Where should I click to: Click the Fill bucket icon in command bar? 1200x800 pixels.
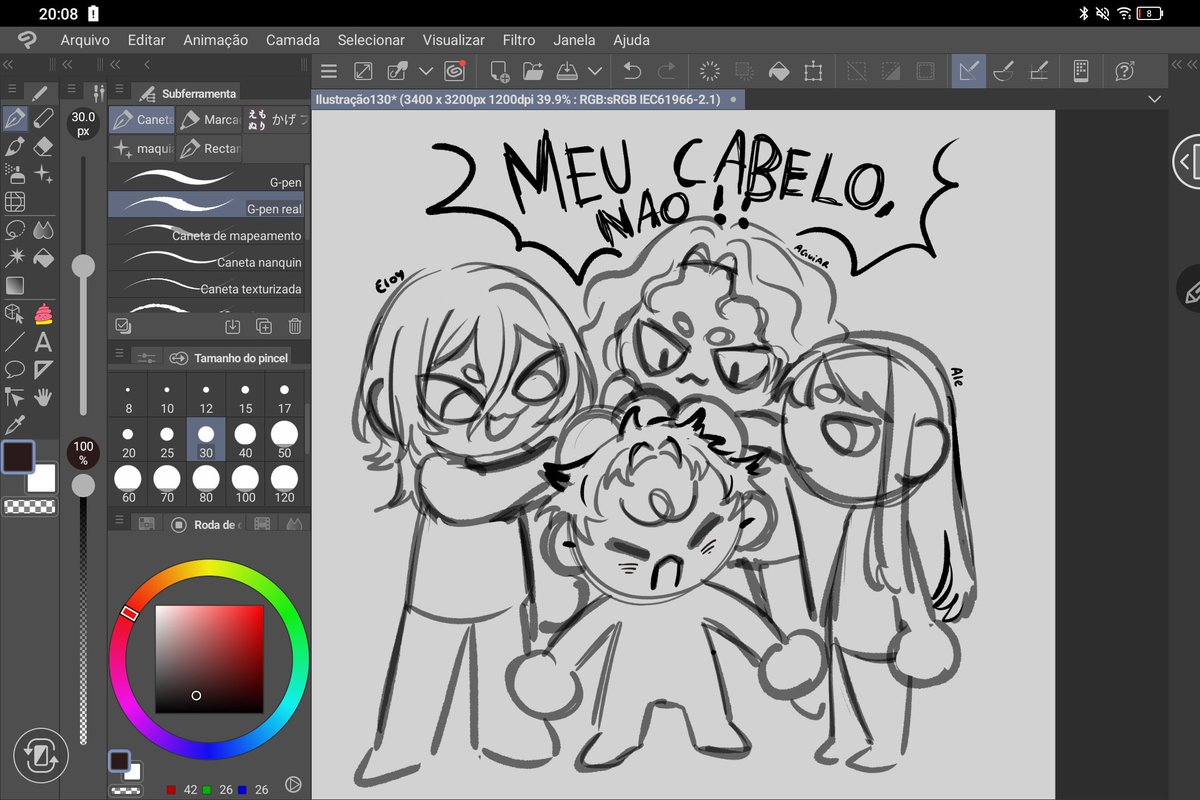point(778,71)
